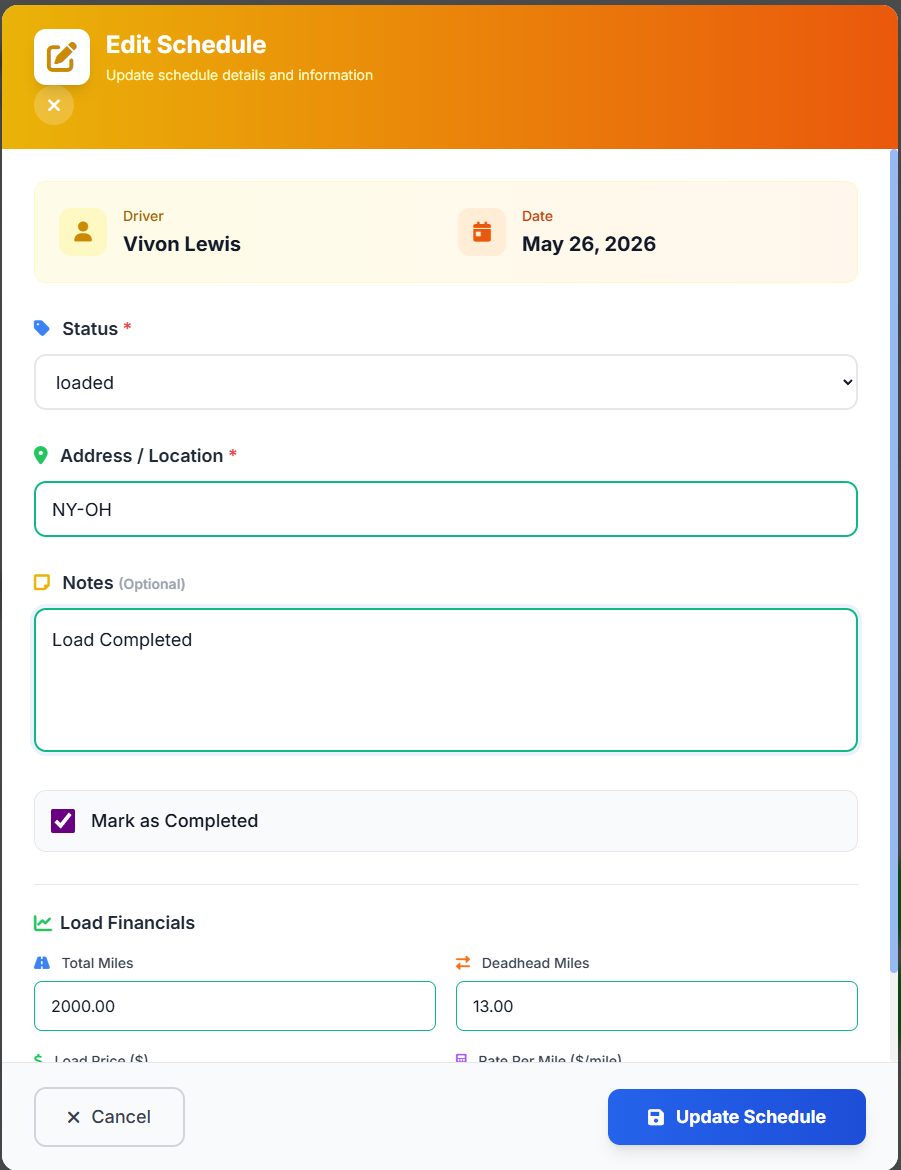Click the Mark as Completed label
Viewport: 901px width, 1170px height.
pyautogui.click(x=175, y=821)
